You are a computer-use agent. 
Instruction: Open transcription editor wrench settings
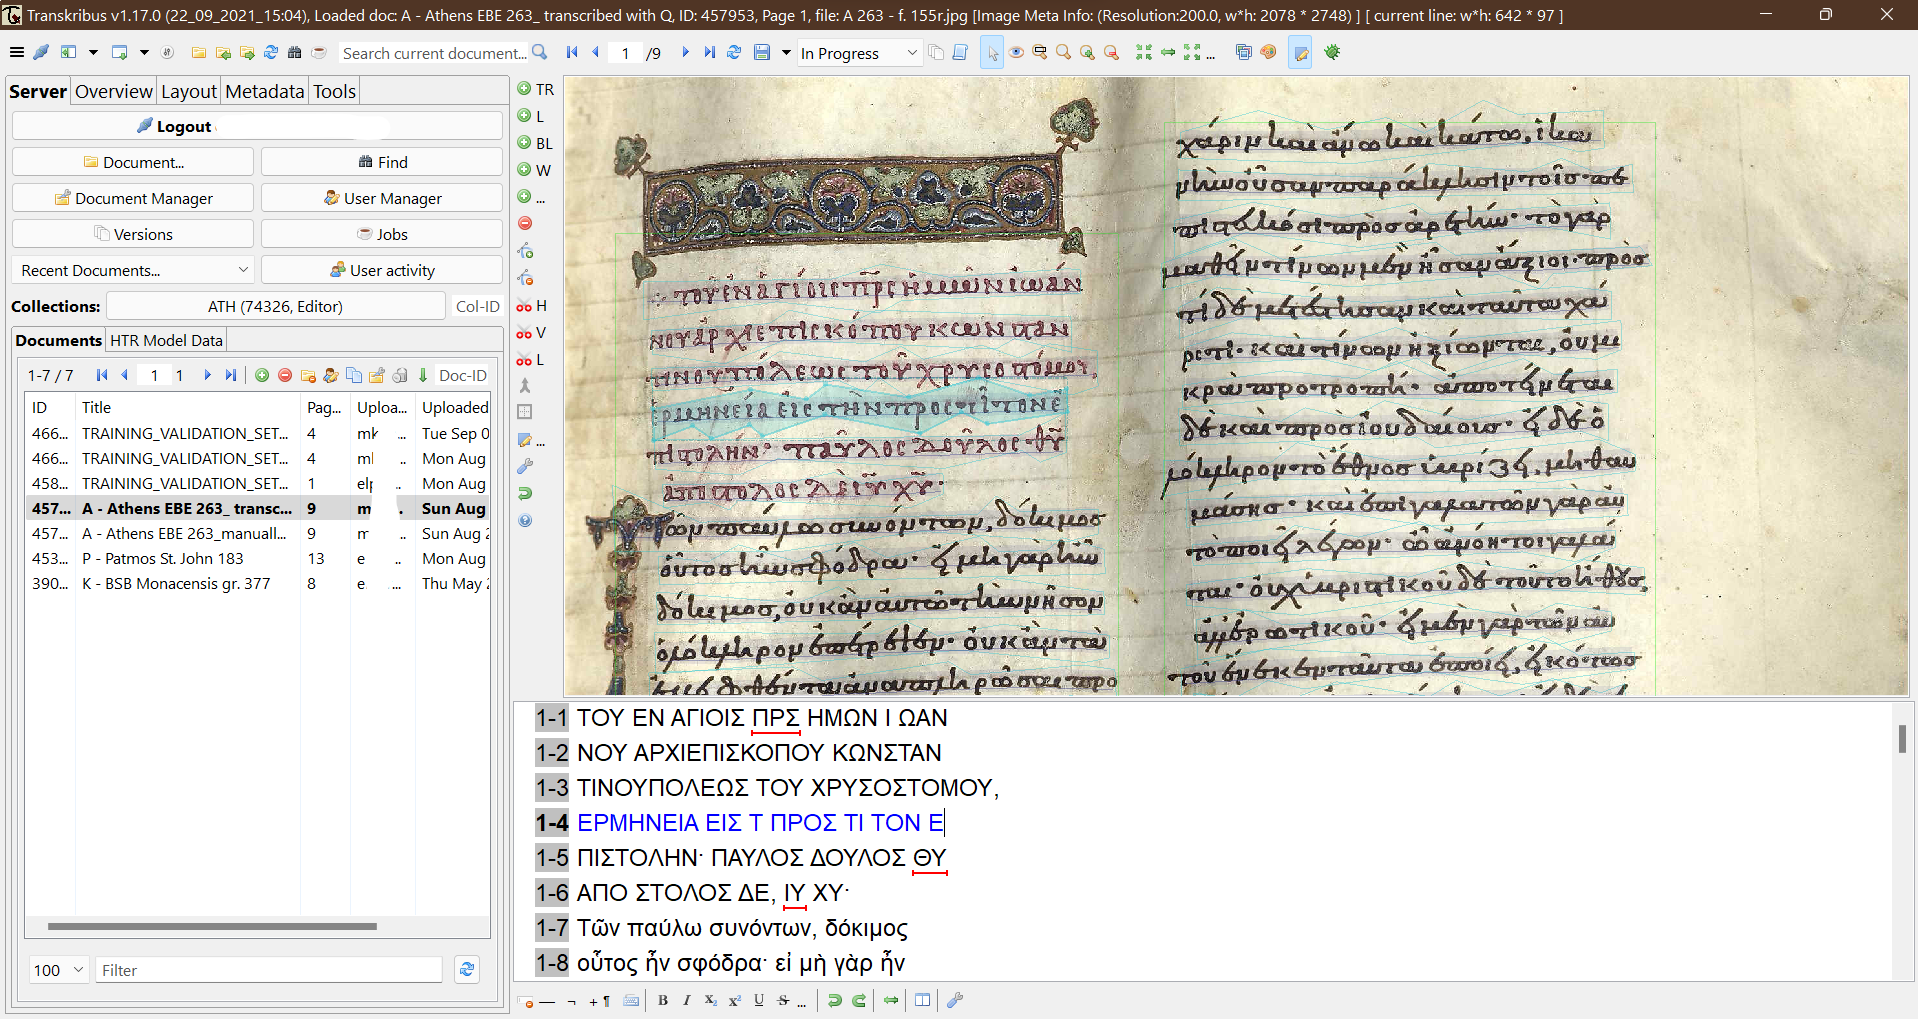955,1000
